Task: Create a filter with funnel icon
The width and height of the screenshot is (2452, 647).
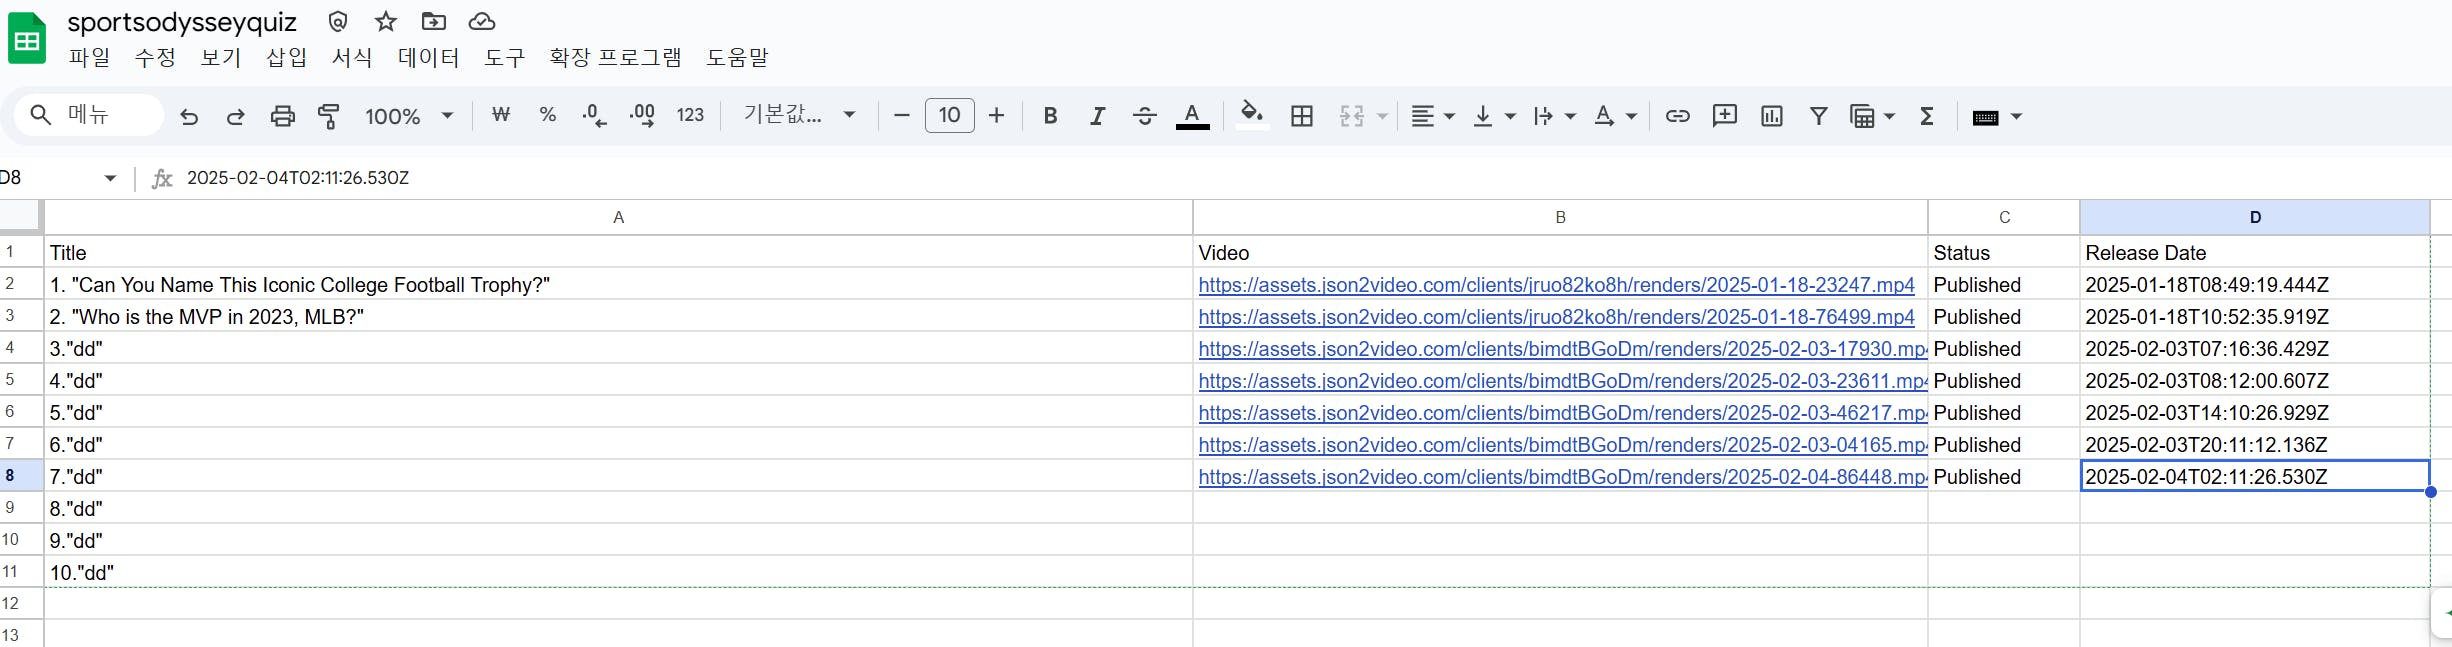Action: 1818,117
